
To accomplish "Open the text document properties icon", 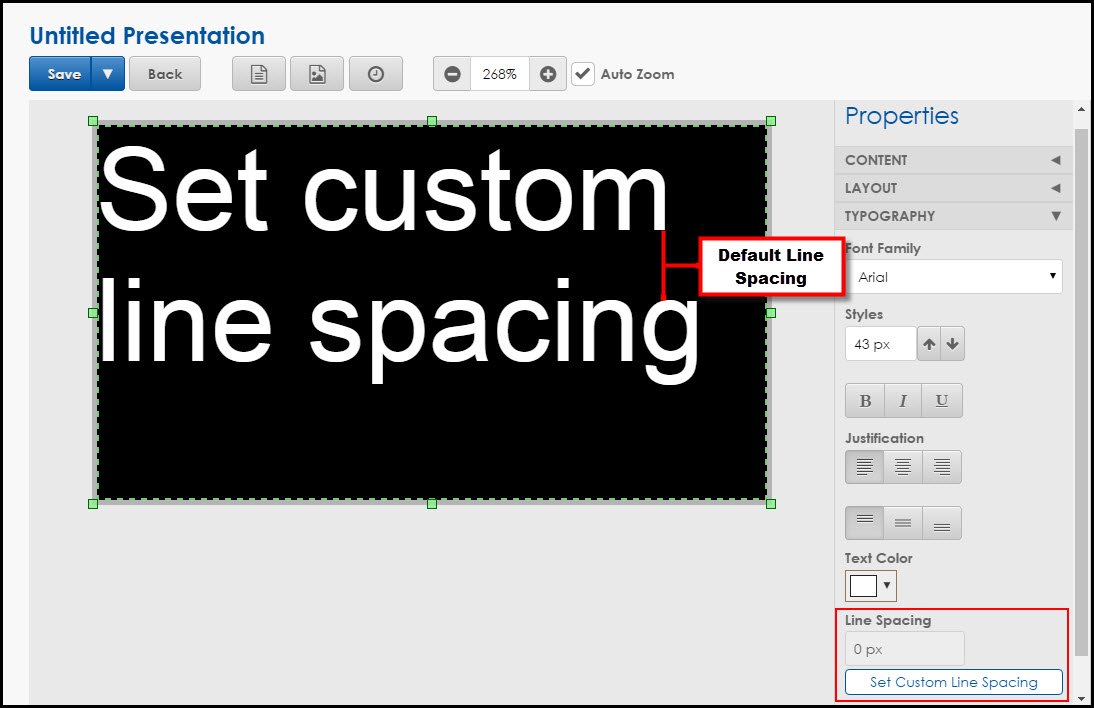I will [258, 73].
